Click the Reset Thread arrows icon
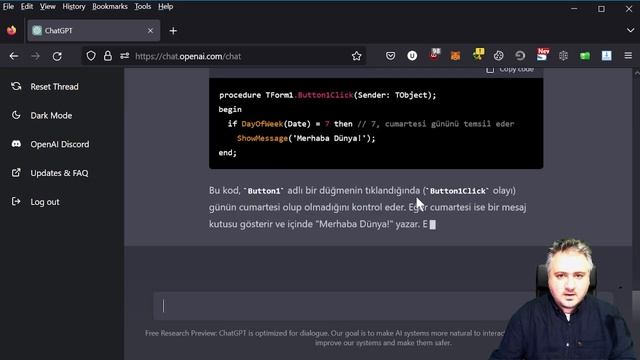Viewport: 640px width, 360px height. coord(16,86)
